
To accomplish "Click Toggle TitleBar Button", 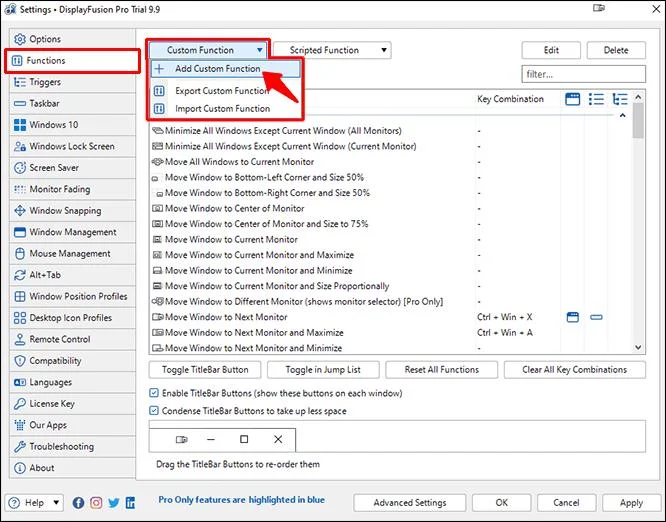I will (205, 370).
